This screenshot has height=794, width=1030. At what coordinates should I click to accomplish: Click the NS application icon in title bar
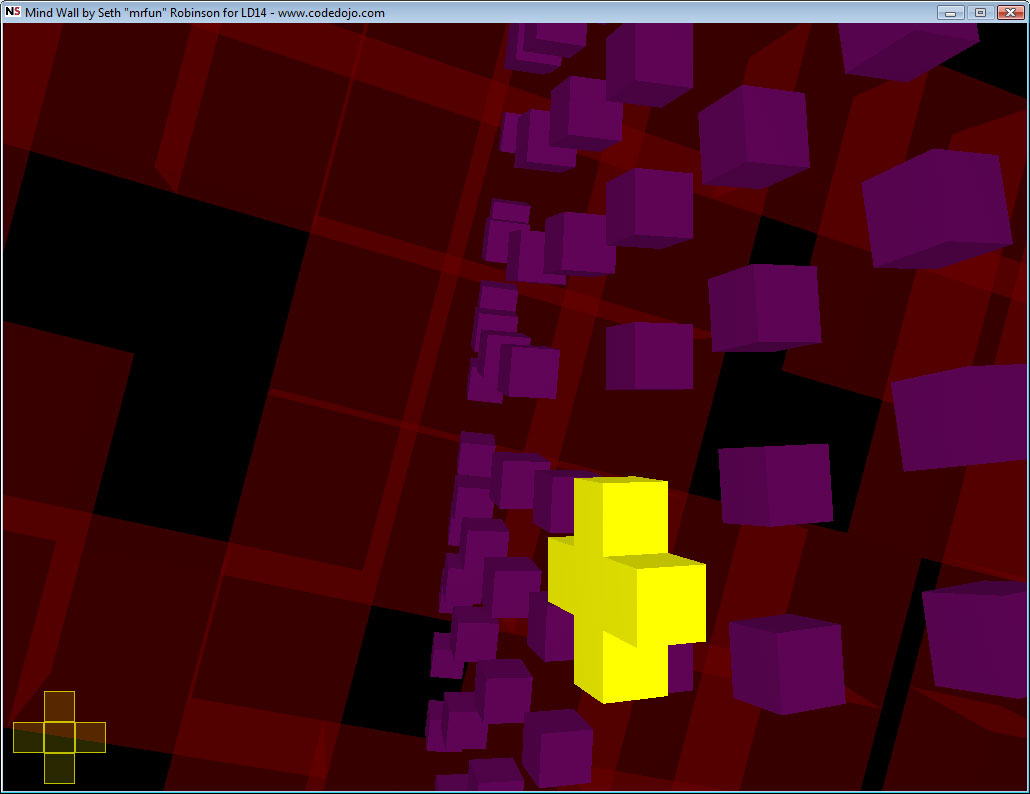(12, 12)
